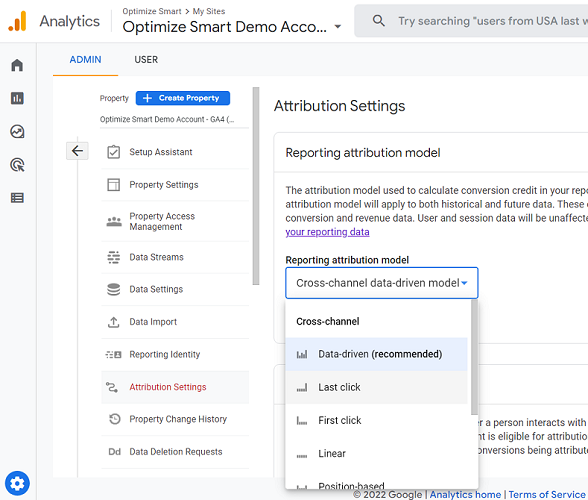Open the Analytics home footer link
Screen dimensions: 588x500
(x=465, y=494)
